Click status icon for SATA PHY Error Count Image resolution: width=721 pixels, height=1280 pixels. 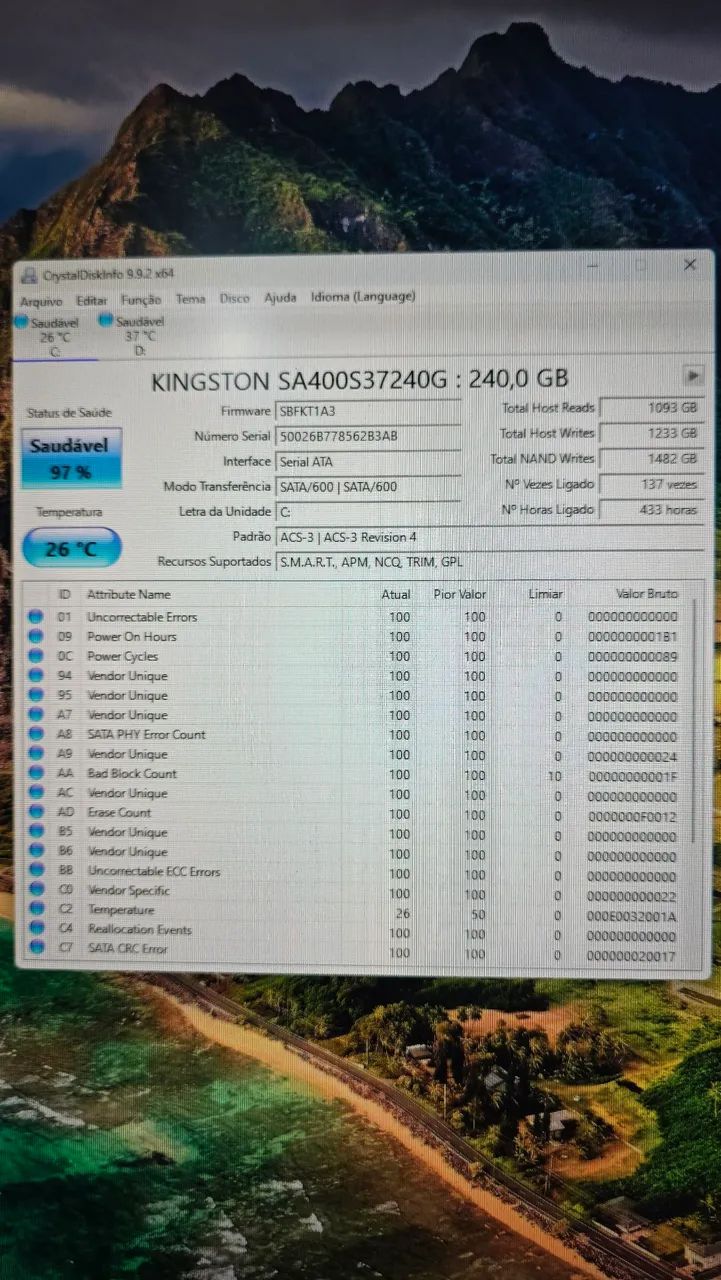(36, 734)
